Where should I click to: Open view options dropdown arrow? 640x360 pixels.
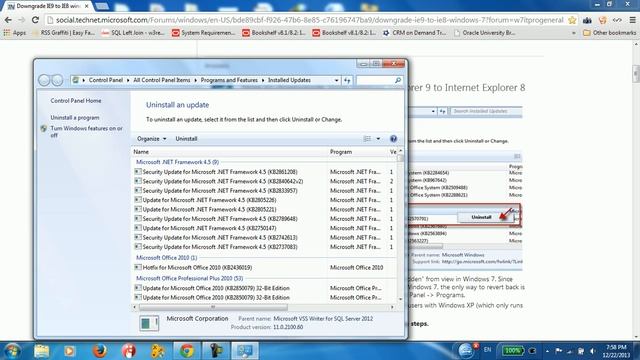click(x=378, y=139)
